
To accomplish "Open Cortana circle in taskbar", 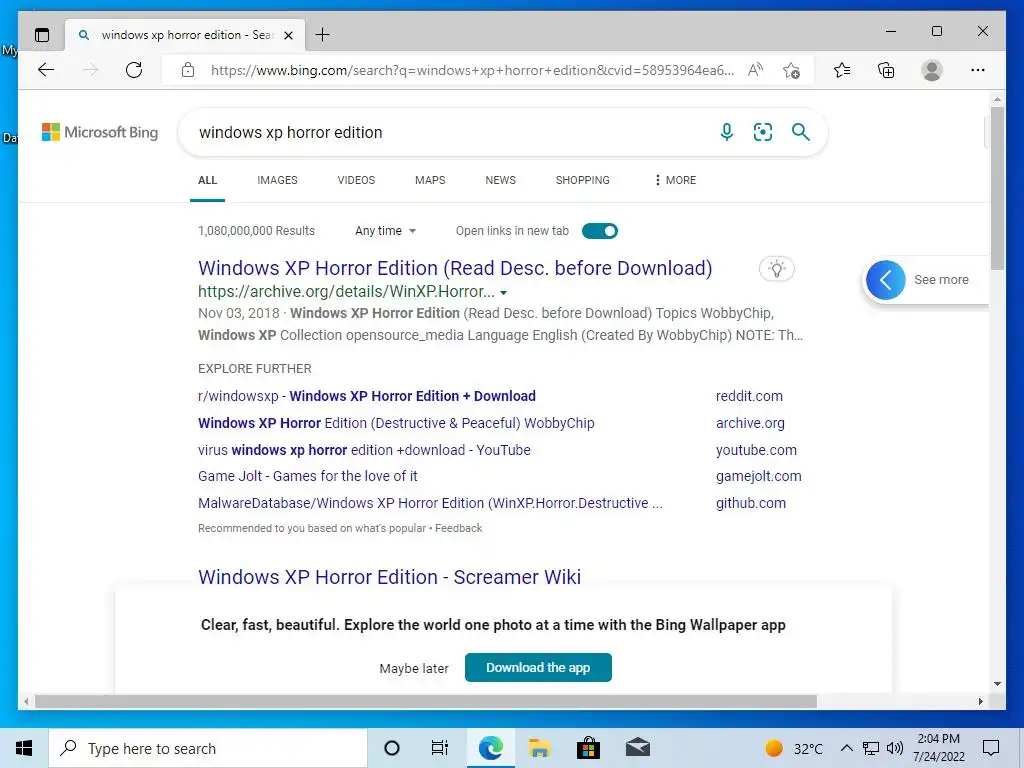I will coord(392,748).
